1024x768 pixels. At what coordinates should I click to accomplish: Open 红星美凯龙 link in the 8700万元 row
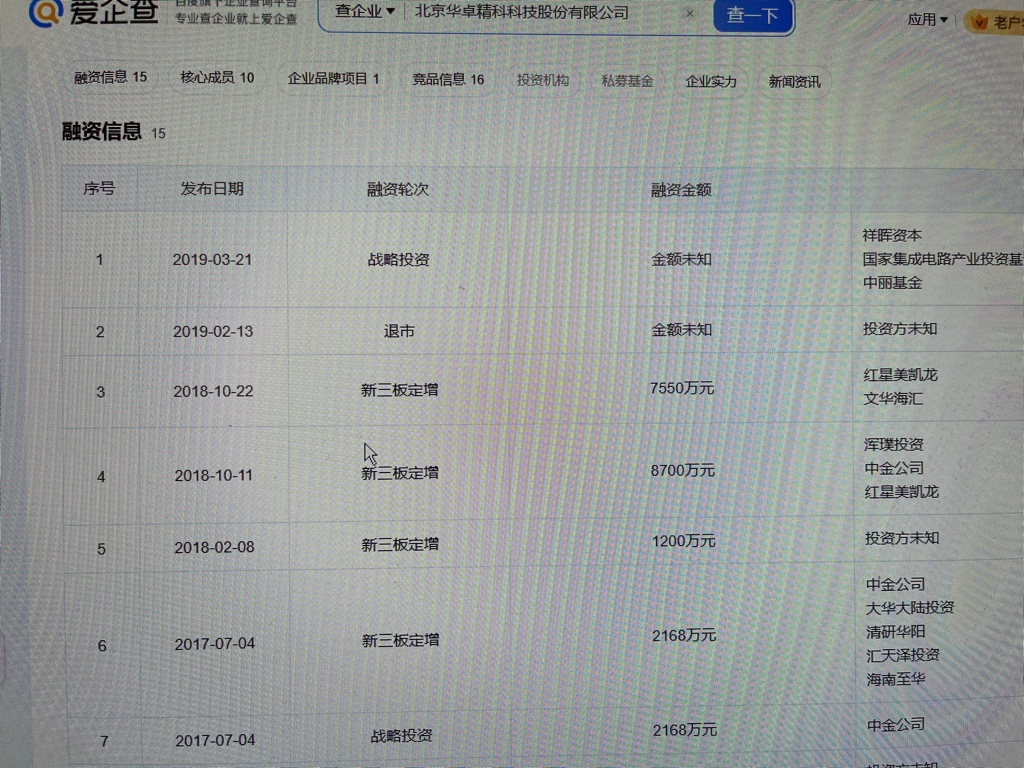coord(901,492)
